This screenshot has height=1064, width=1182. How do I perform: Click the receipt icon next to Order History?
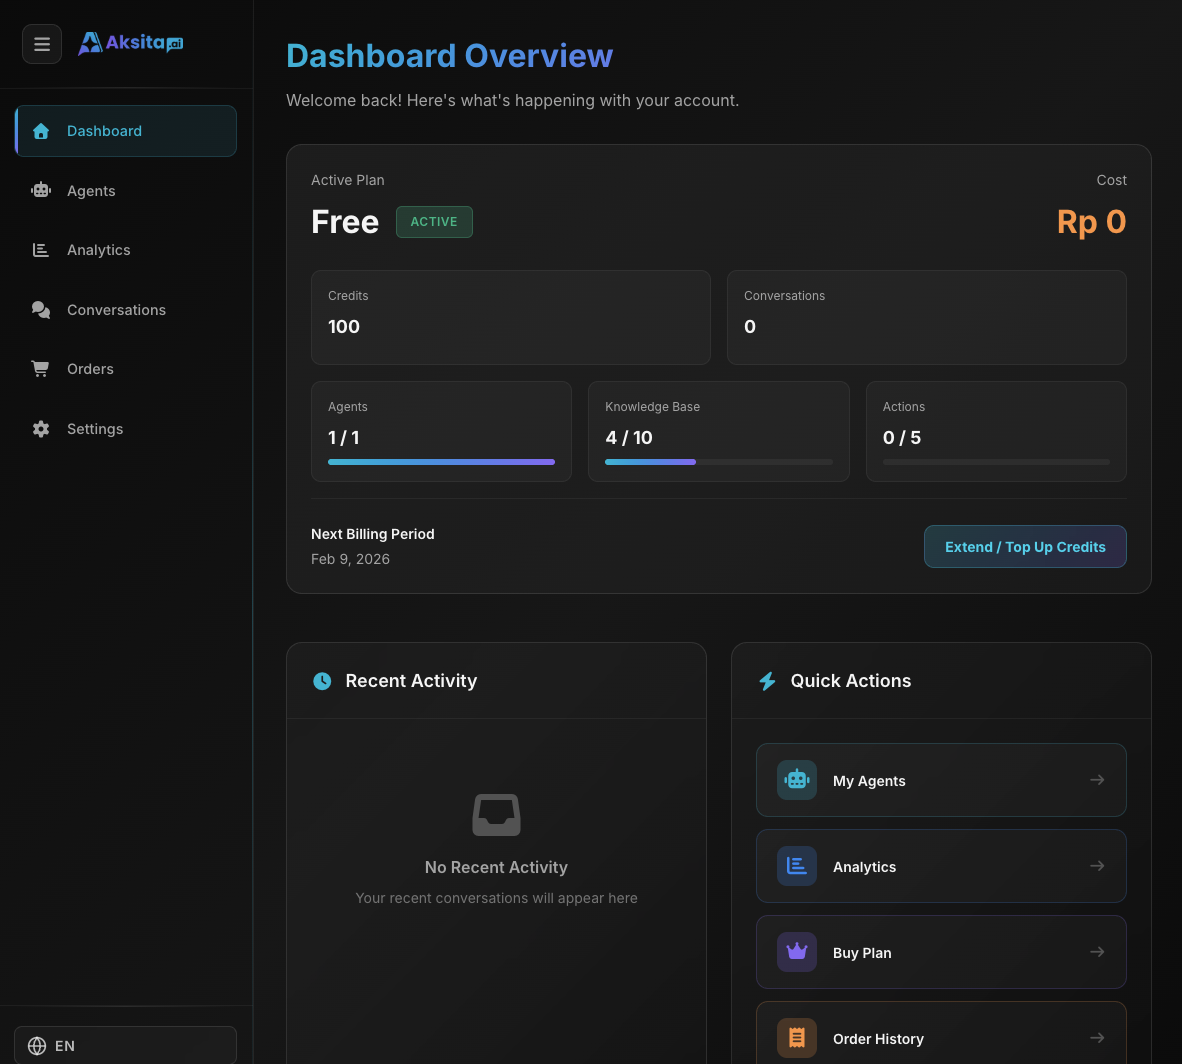(x=797, y=1038)
